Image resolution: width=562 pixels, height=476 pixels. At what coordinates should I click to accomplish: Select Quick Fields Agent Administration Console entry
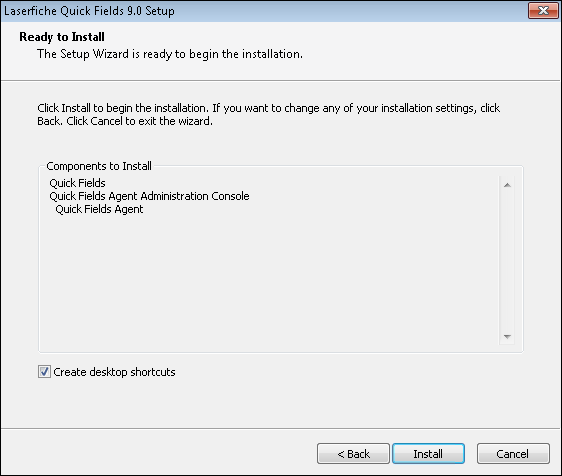coord(149,196)
